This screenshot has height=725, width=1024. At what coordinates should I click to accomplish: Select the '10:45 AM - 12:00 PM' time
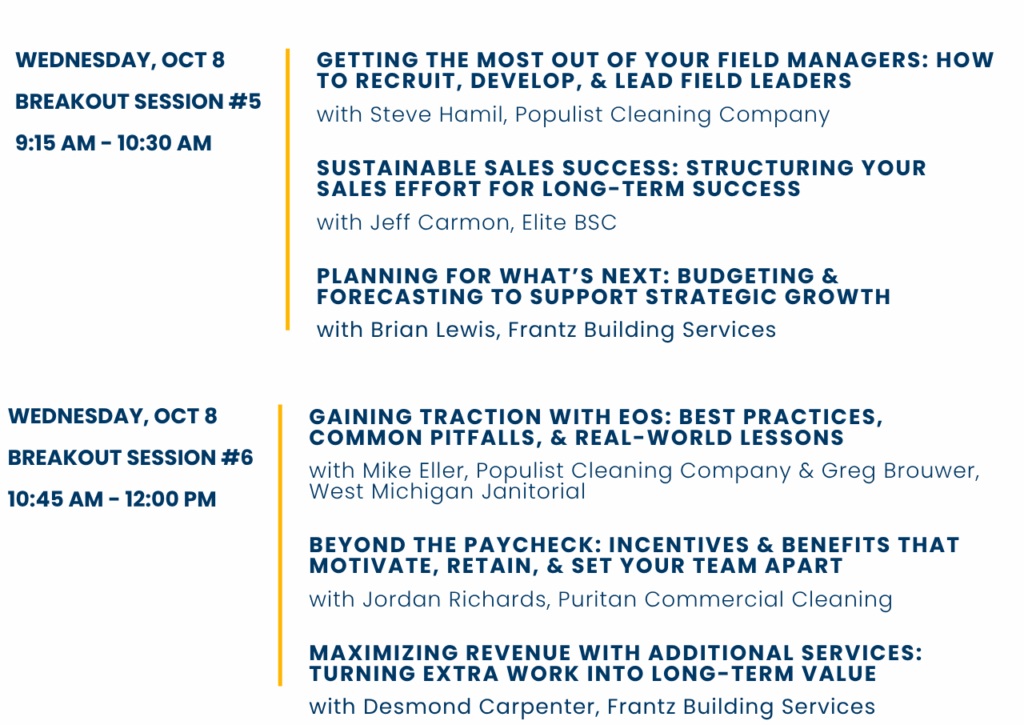click(x=112, y=499)
